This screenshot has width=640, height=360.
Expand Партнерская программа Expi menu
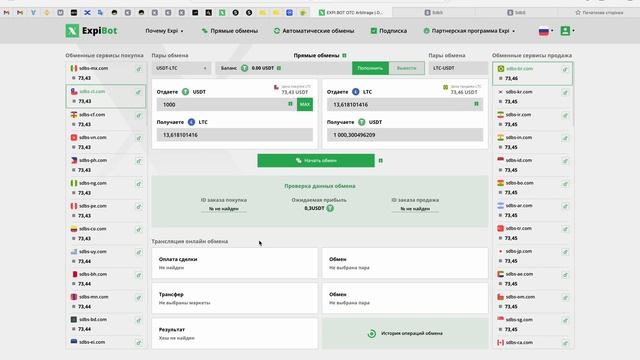(469, 31)
